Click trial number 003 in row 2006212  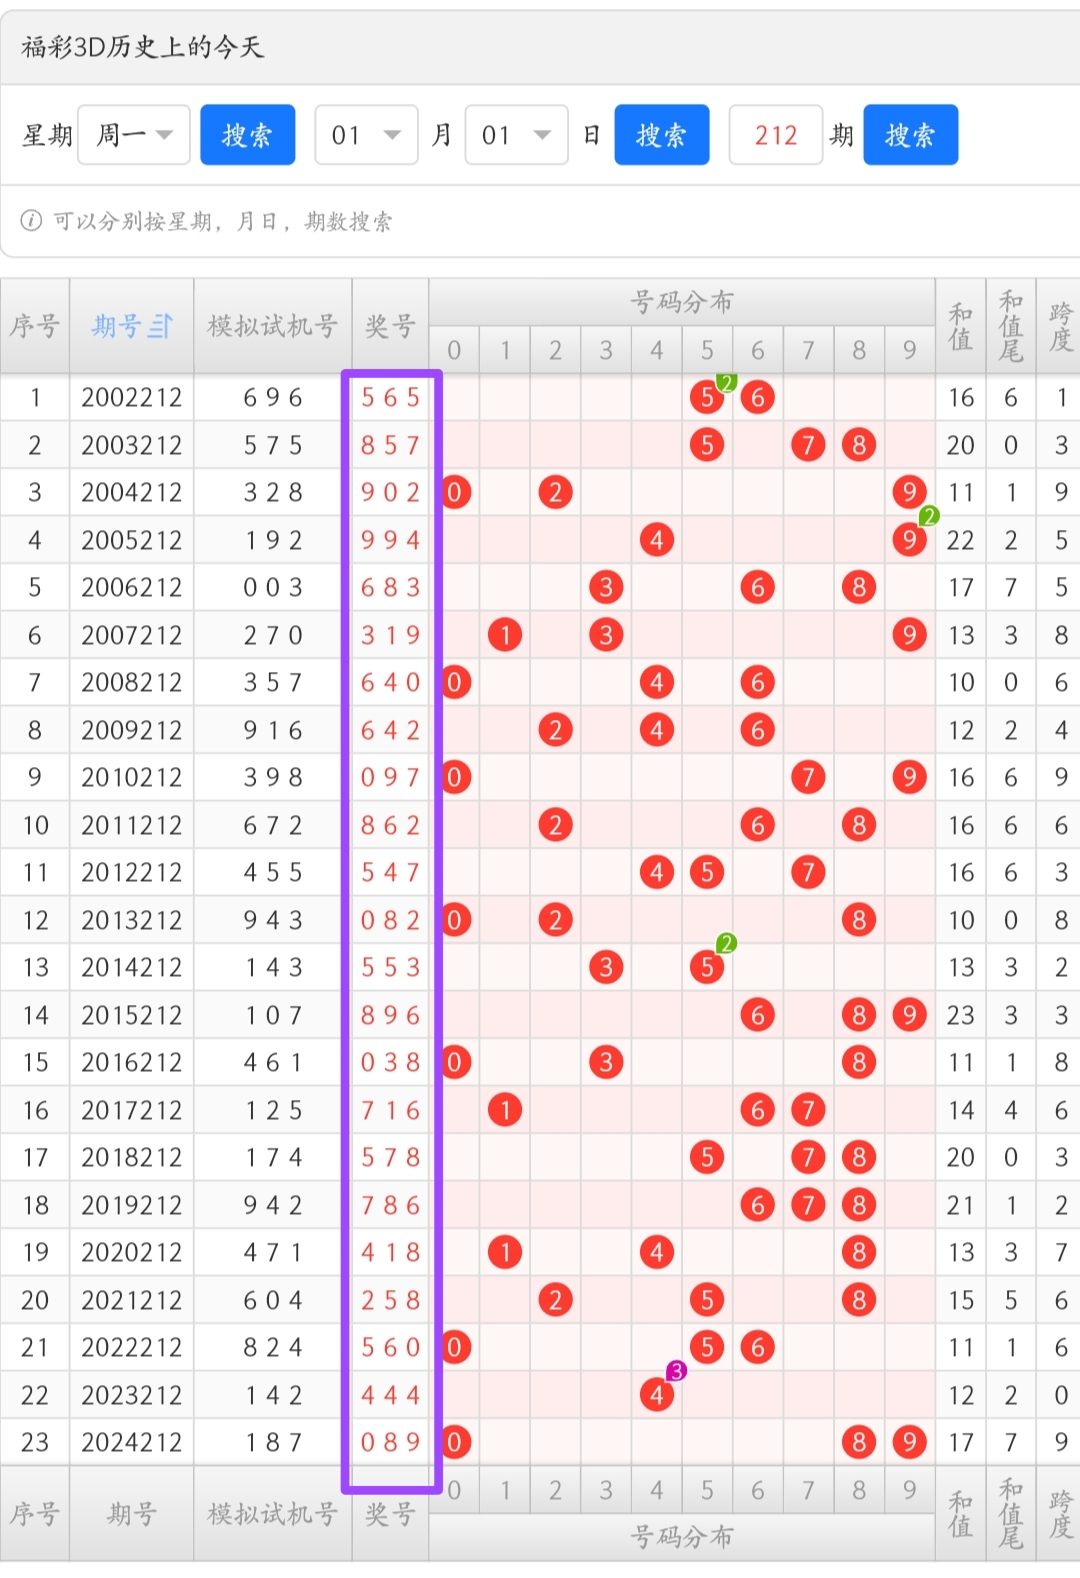(273, 588)
